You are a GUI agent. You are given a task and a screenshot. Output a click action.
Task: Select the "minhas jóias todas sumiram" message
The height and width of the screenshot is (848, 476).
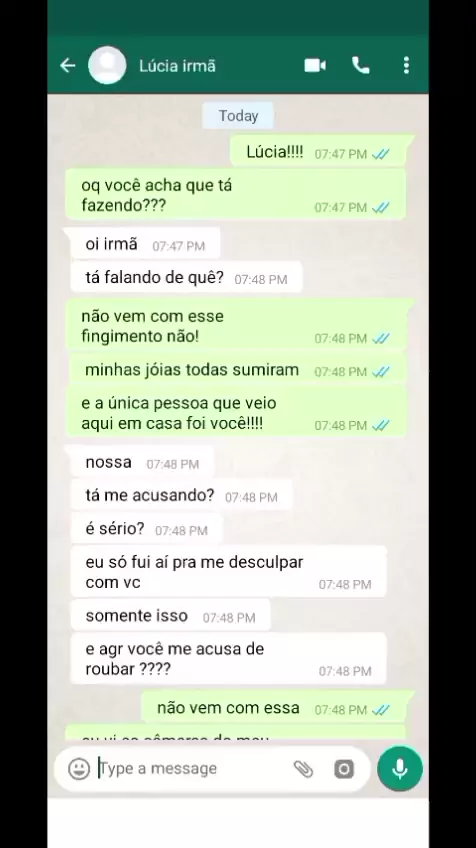237,370
